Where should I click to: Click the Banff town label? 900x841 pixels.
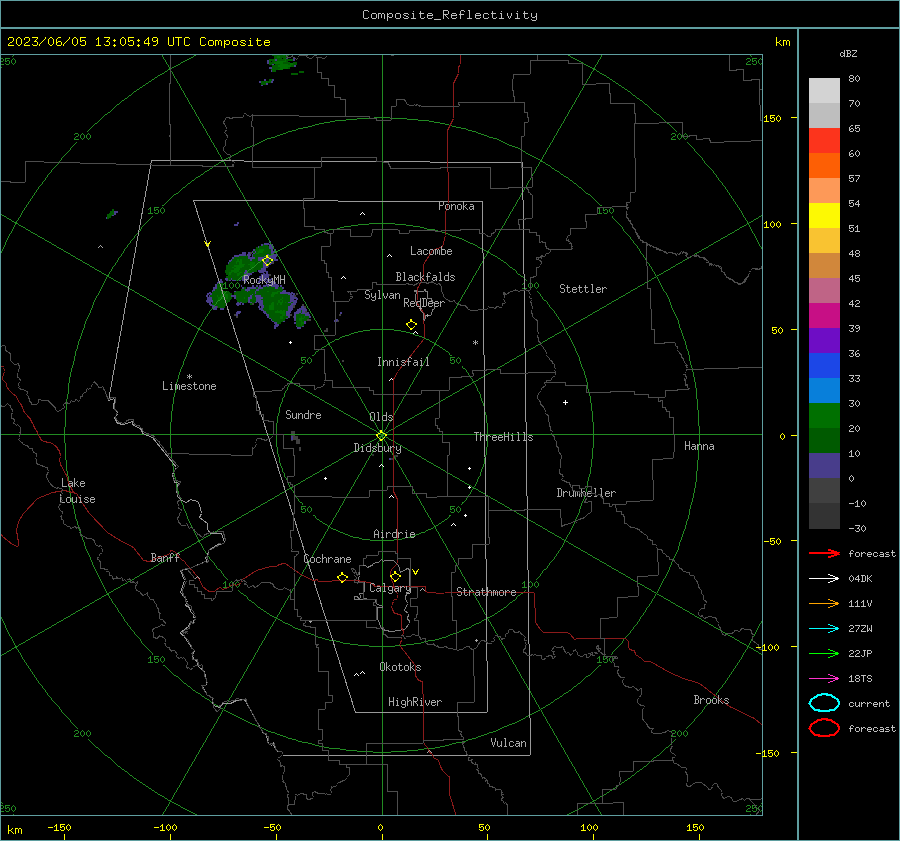[165, 558]
